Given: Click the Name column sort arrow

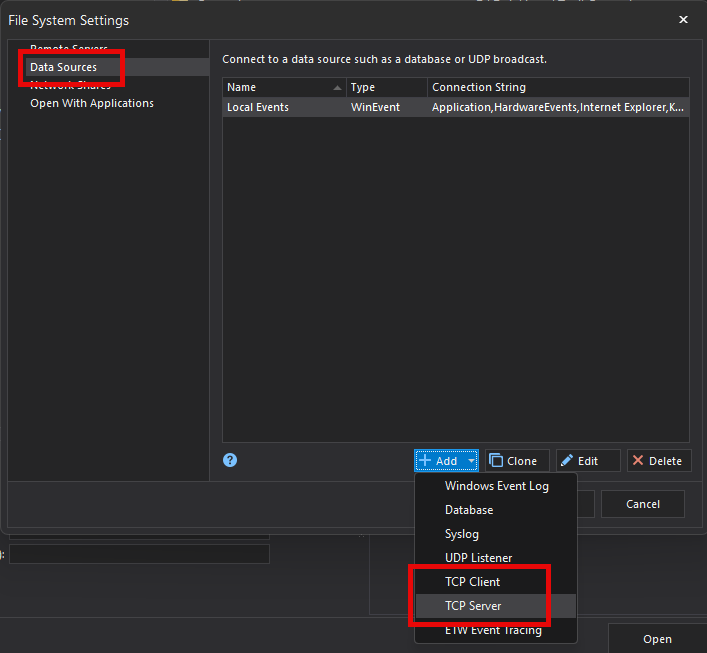Looking at the screenshot, I should [x=337, y=87].
